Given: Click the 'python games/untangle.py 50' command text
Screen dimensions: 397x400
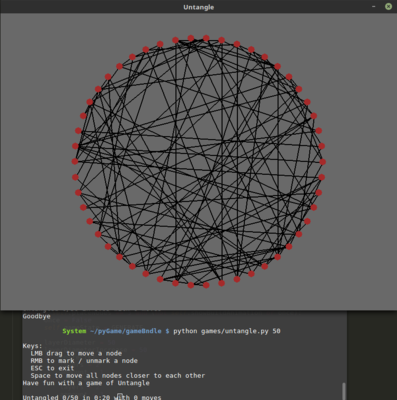Looking at the screenshot, I should (x=227, y=331).
